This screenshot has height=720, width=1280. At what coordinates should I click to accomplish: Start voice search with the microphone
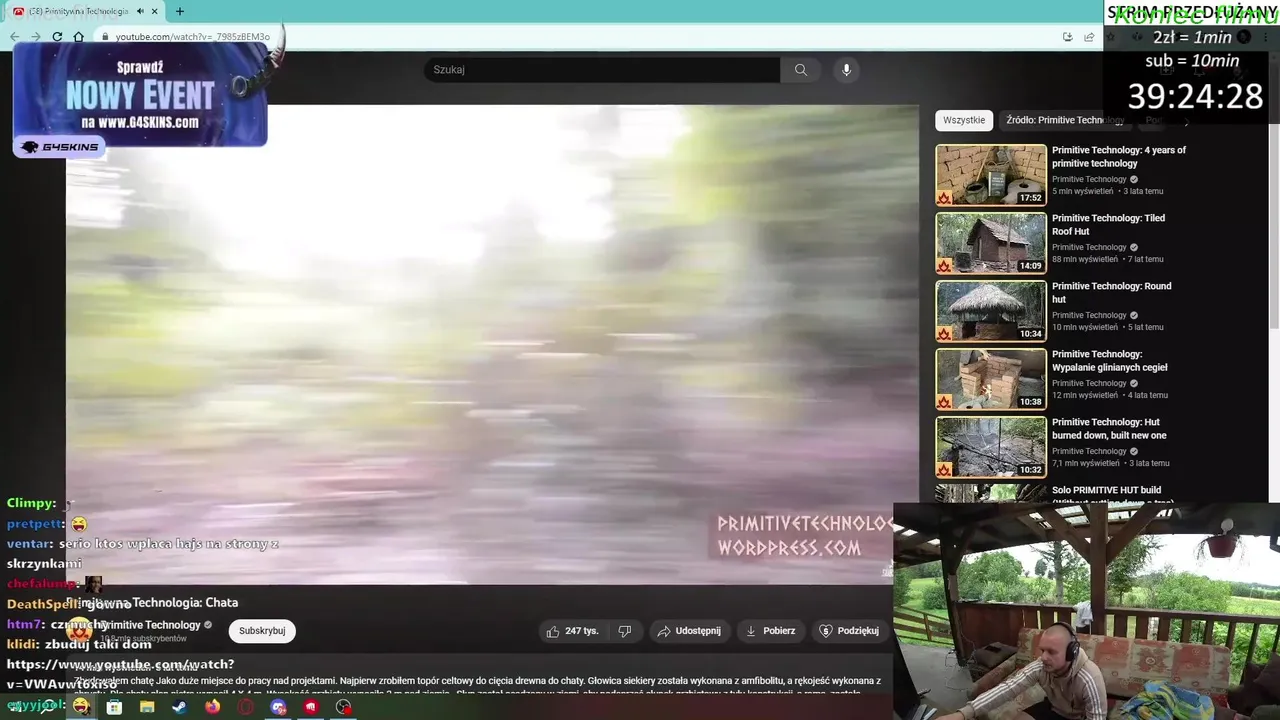click(x=846, y=70)
